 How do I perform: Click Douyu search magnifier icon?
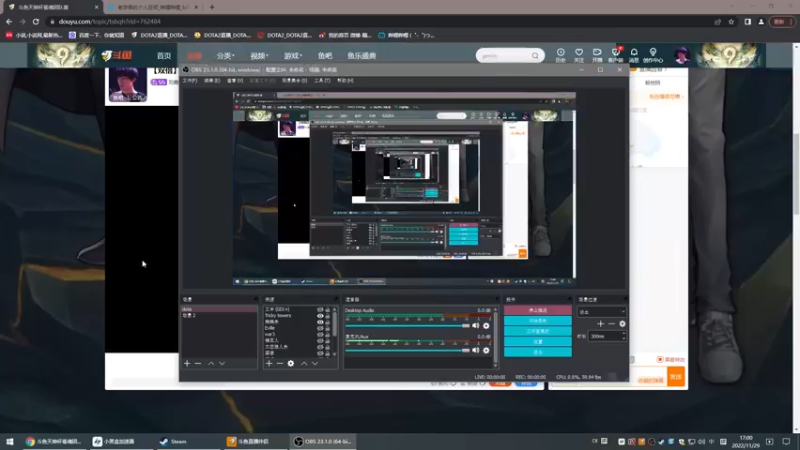coord(535,56)
